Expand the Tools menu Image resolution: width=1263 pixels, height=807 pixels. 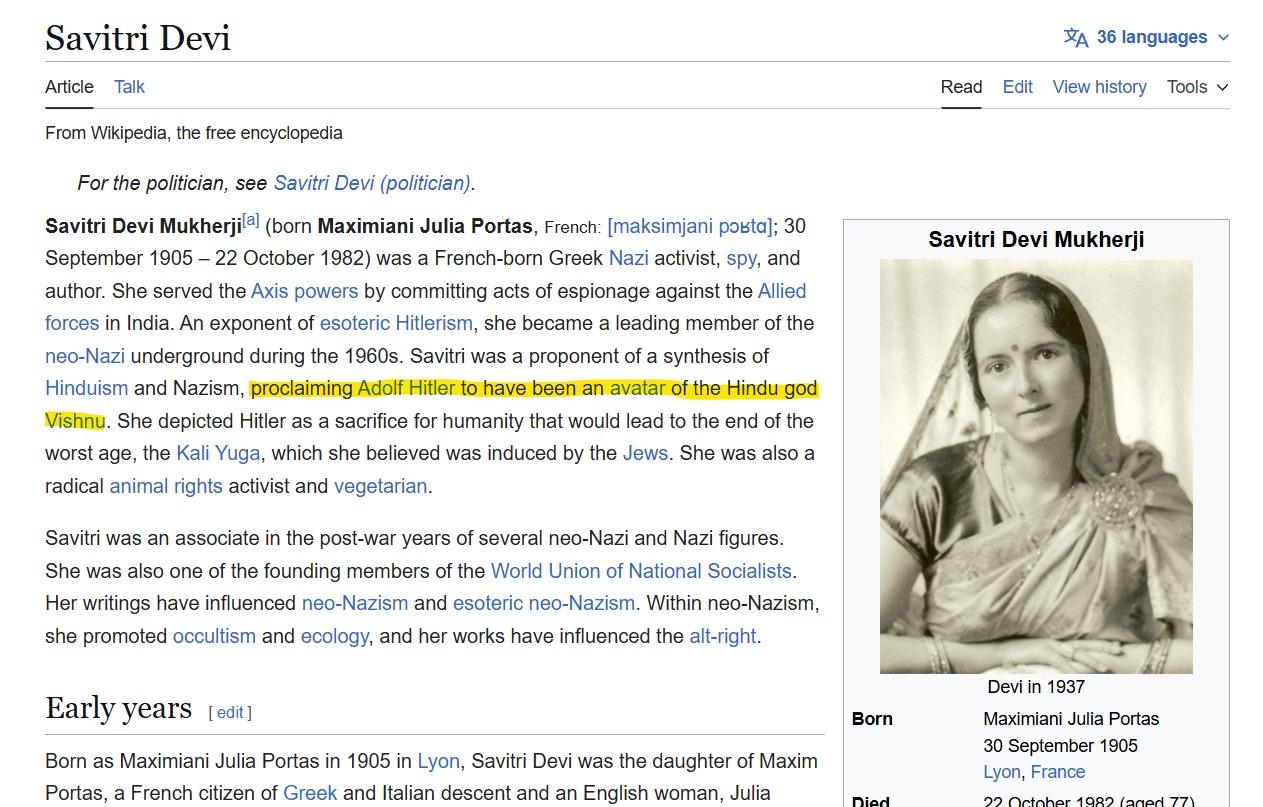point(1197,87)
